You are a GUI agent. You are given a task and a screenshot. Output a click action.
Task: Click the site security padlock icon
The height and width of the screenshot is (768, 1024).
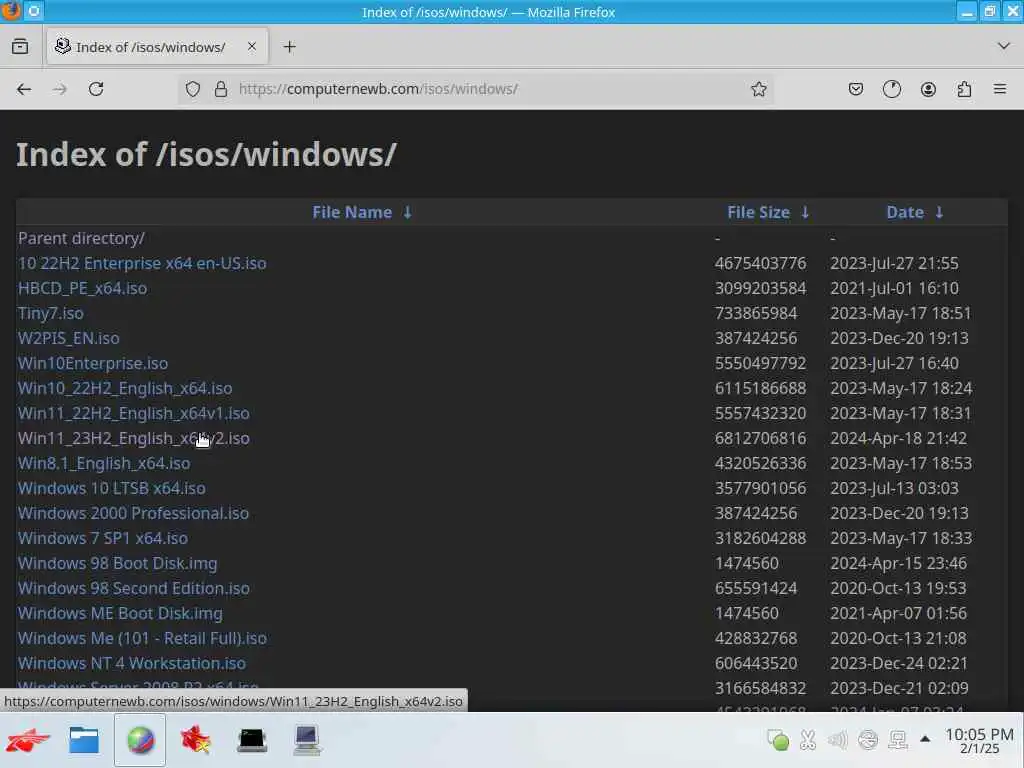(x=221, y=89)
